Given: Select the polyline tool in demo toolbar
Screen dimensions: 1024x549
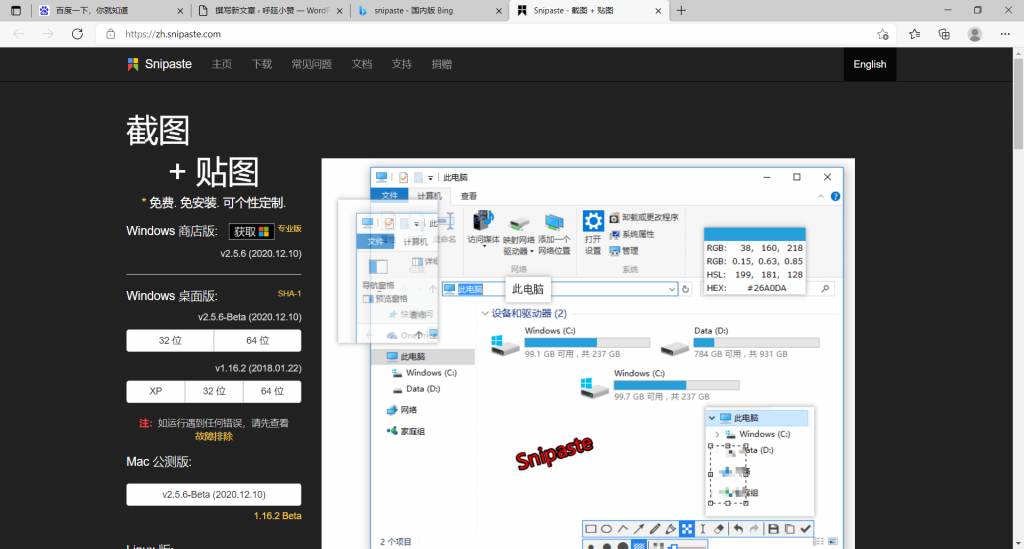Looking at the screenshot, I should tap(623, 529).
